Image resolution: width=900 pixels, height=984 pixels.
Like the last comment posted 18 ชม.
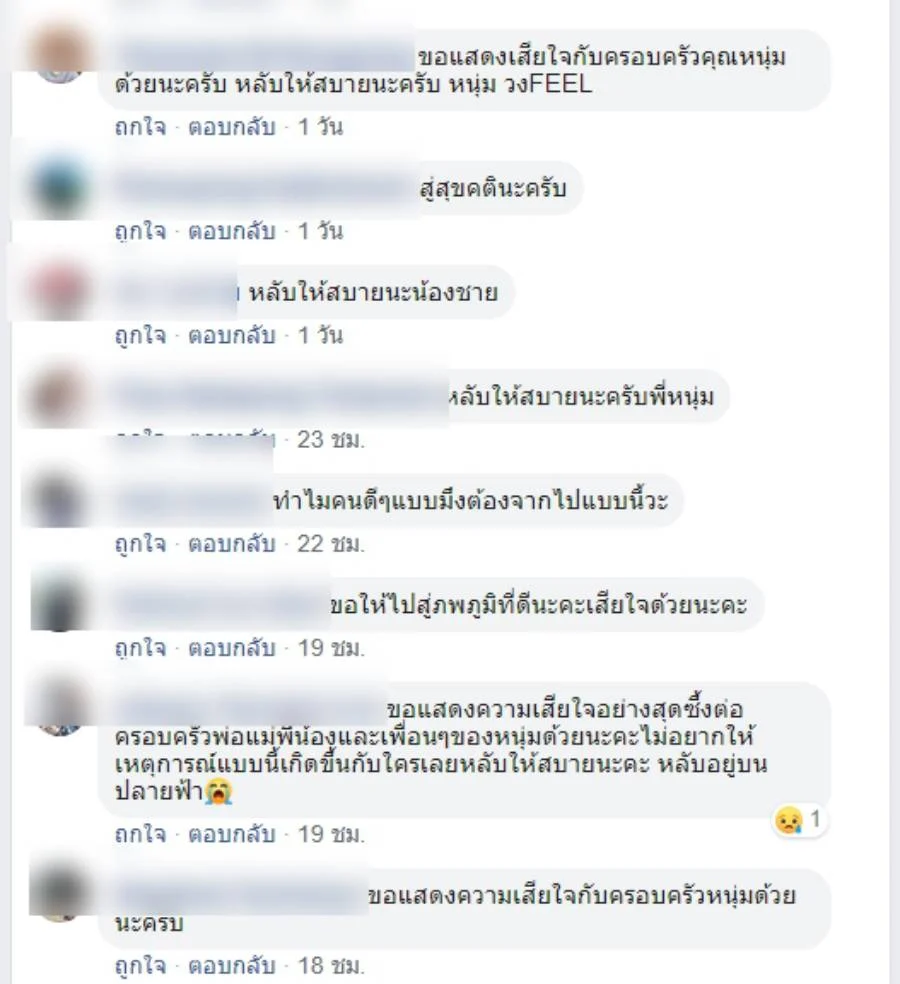(141, 965)
